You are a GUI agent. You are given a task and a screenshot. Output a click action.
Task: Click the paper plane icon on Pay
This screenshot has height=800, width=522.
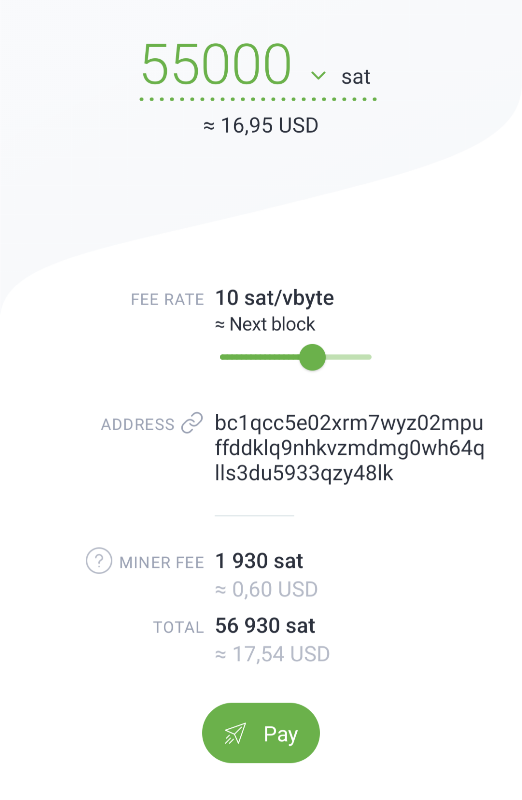point(235,734)
